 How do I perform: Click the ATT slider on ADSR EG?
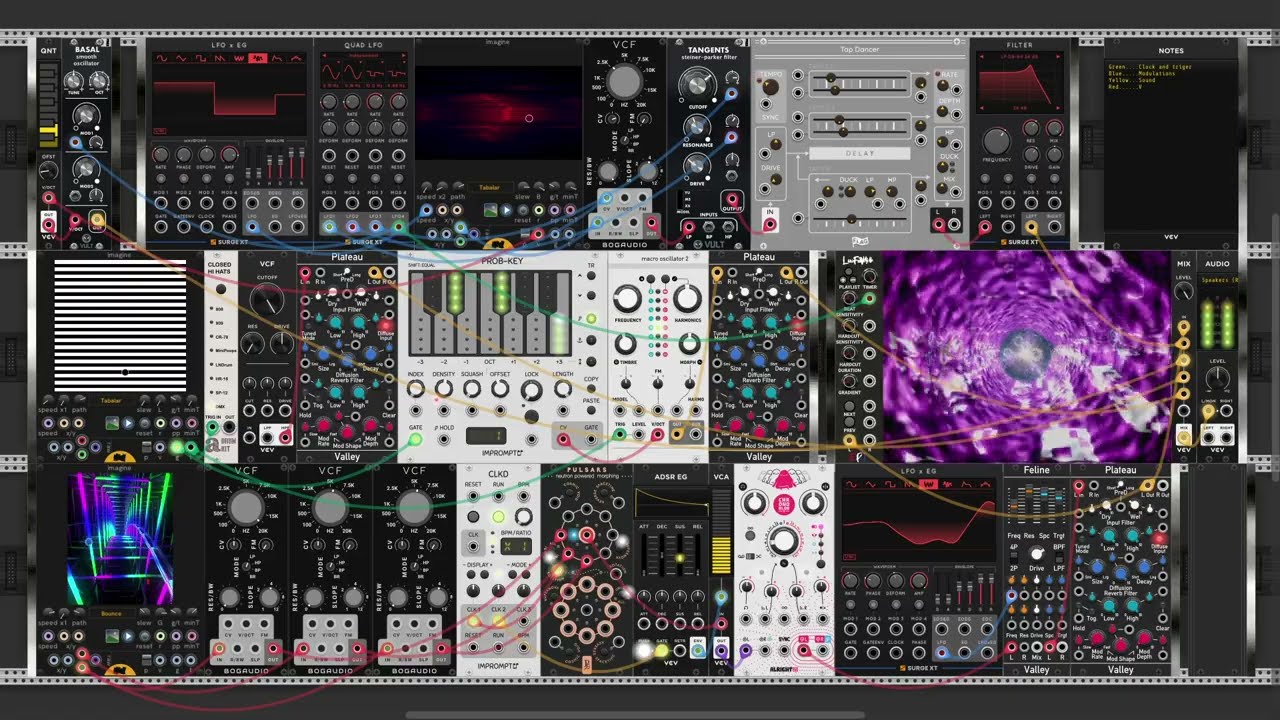point(644,555)
